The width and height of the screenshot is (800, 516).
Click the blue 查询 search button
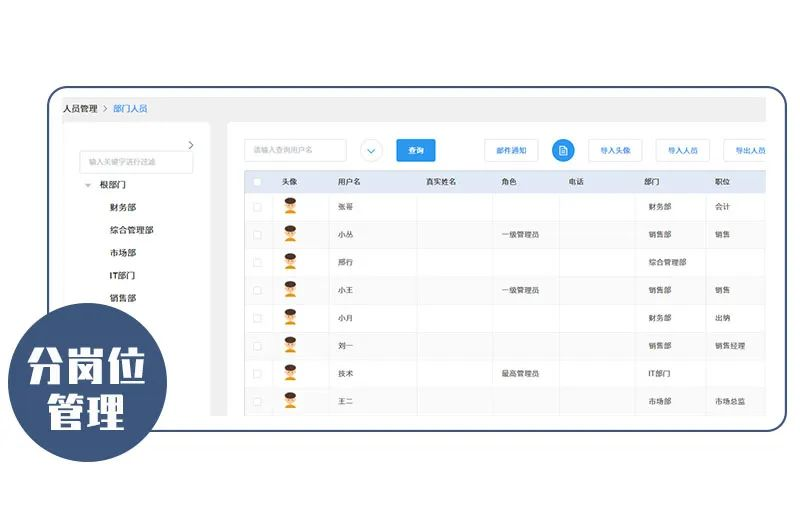[415, 150]
